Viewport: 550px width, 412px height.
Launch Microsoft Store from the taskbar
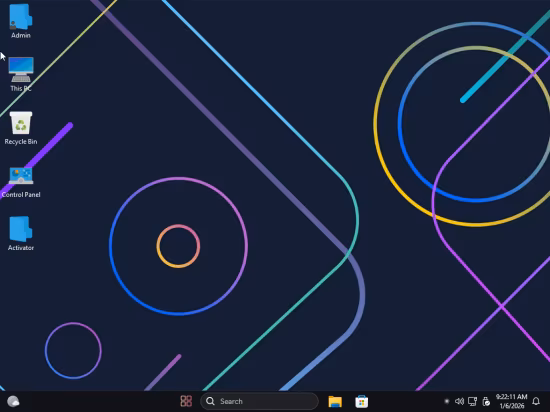(362, 401)
